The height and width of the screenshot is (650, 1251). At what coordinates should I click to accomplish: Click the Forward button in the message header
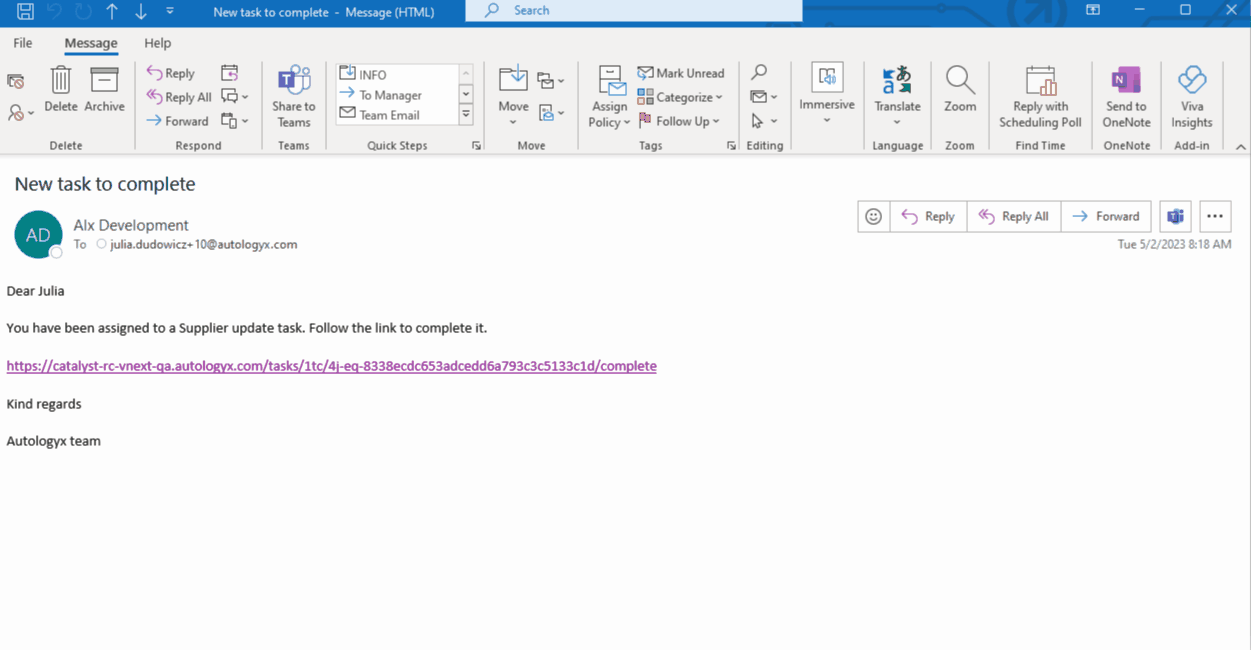1106,216
